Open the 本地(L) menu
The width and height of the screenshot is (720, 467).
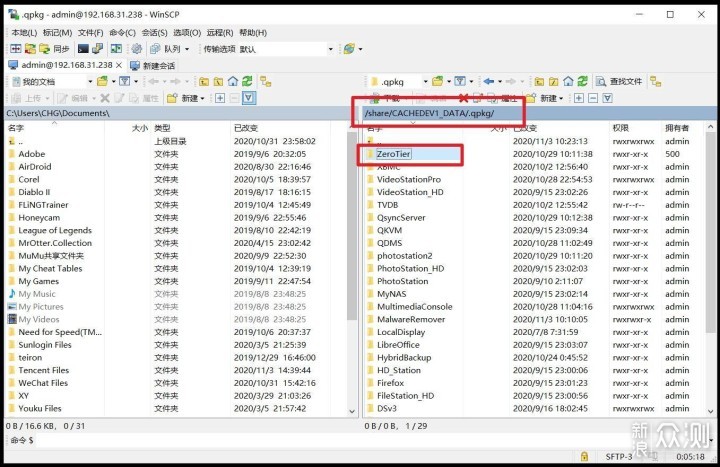pyautogui.click(x=24, y=33)
